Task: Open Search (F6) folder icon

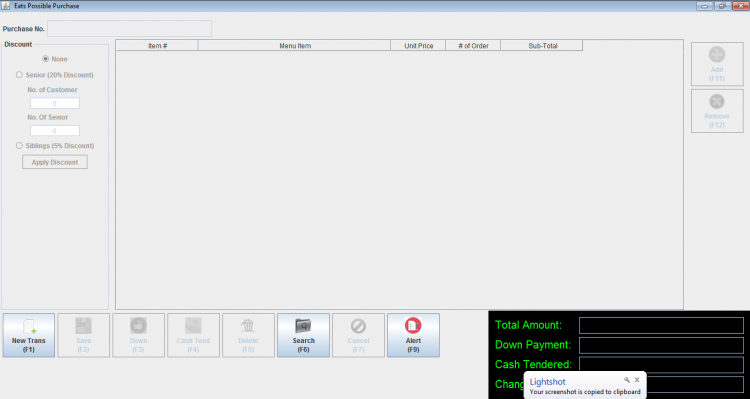Action: 303,326
